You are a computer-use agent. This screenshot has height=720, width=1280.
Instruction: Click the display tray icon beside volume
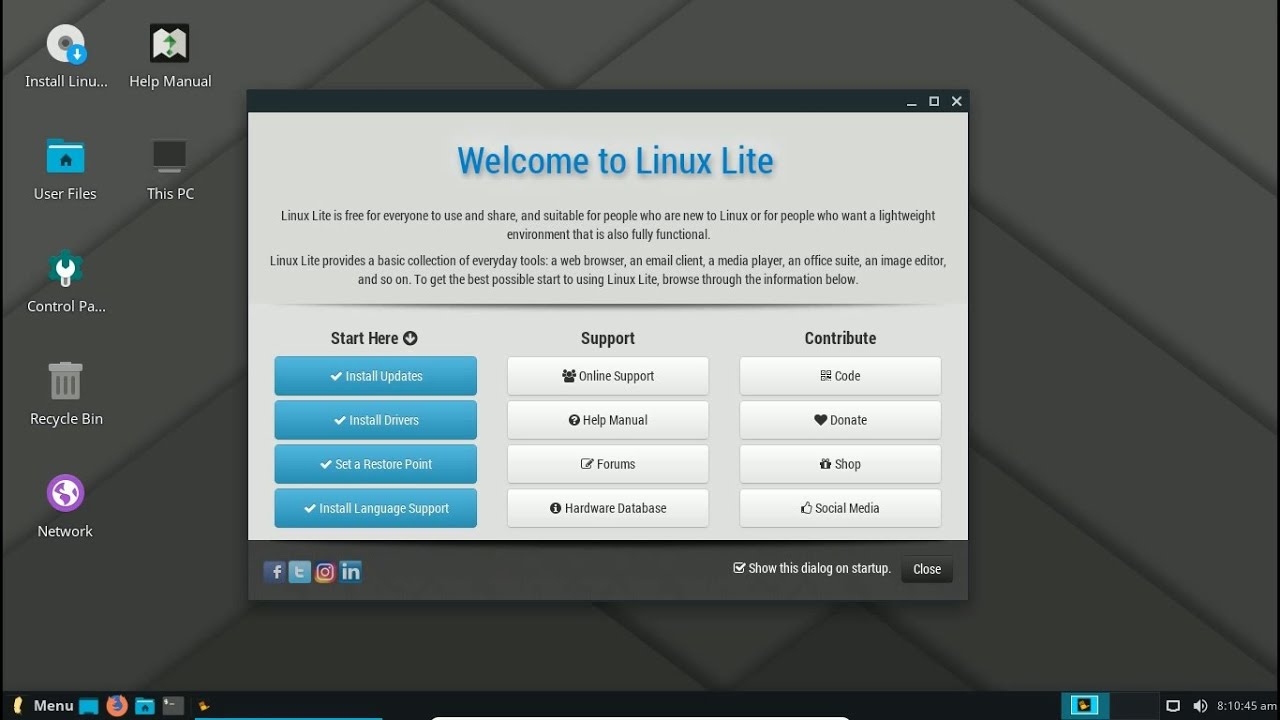pos(1174,706)
